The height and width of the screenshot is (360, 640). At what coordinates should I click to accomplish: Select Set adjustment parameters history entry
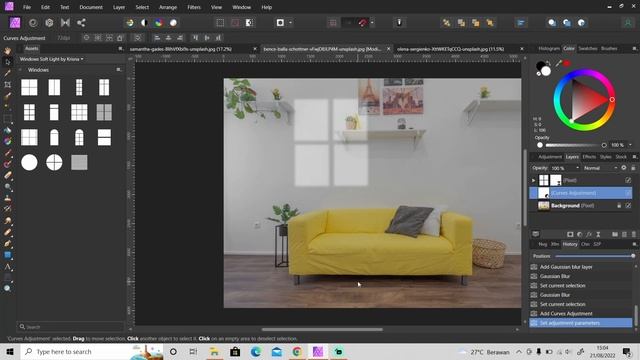point(581,323)
